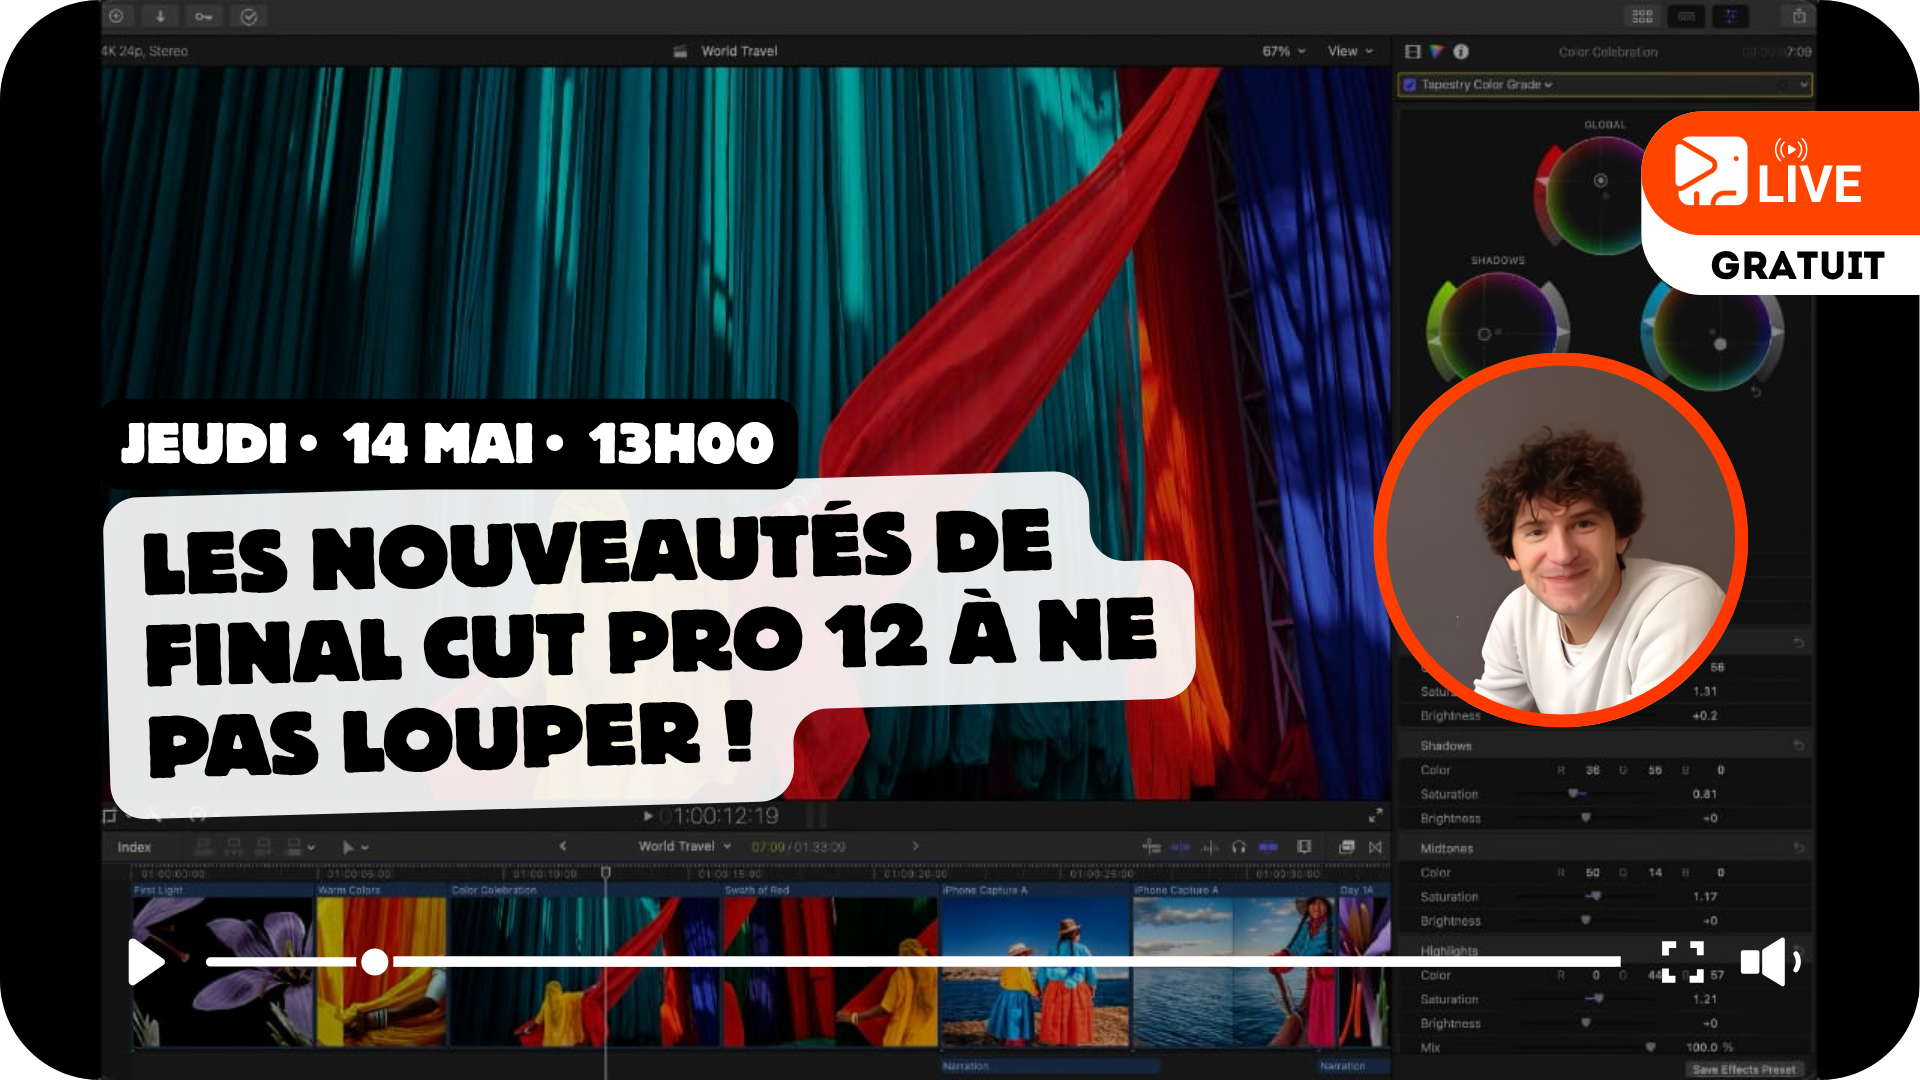Open the effects browser icon
This screenshot has width=1920, height=1080.
1347,847
